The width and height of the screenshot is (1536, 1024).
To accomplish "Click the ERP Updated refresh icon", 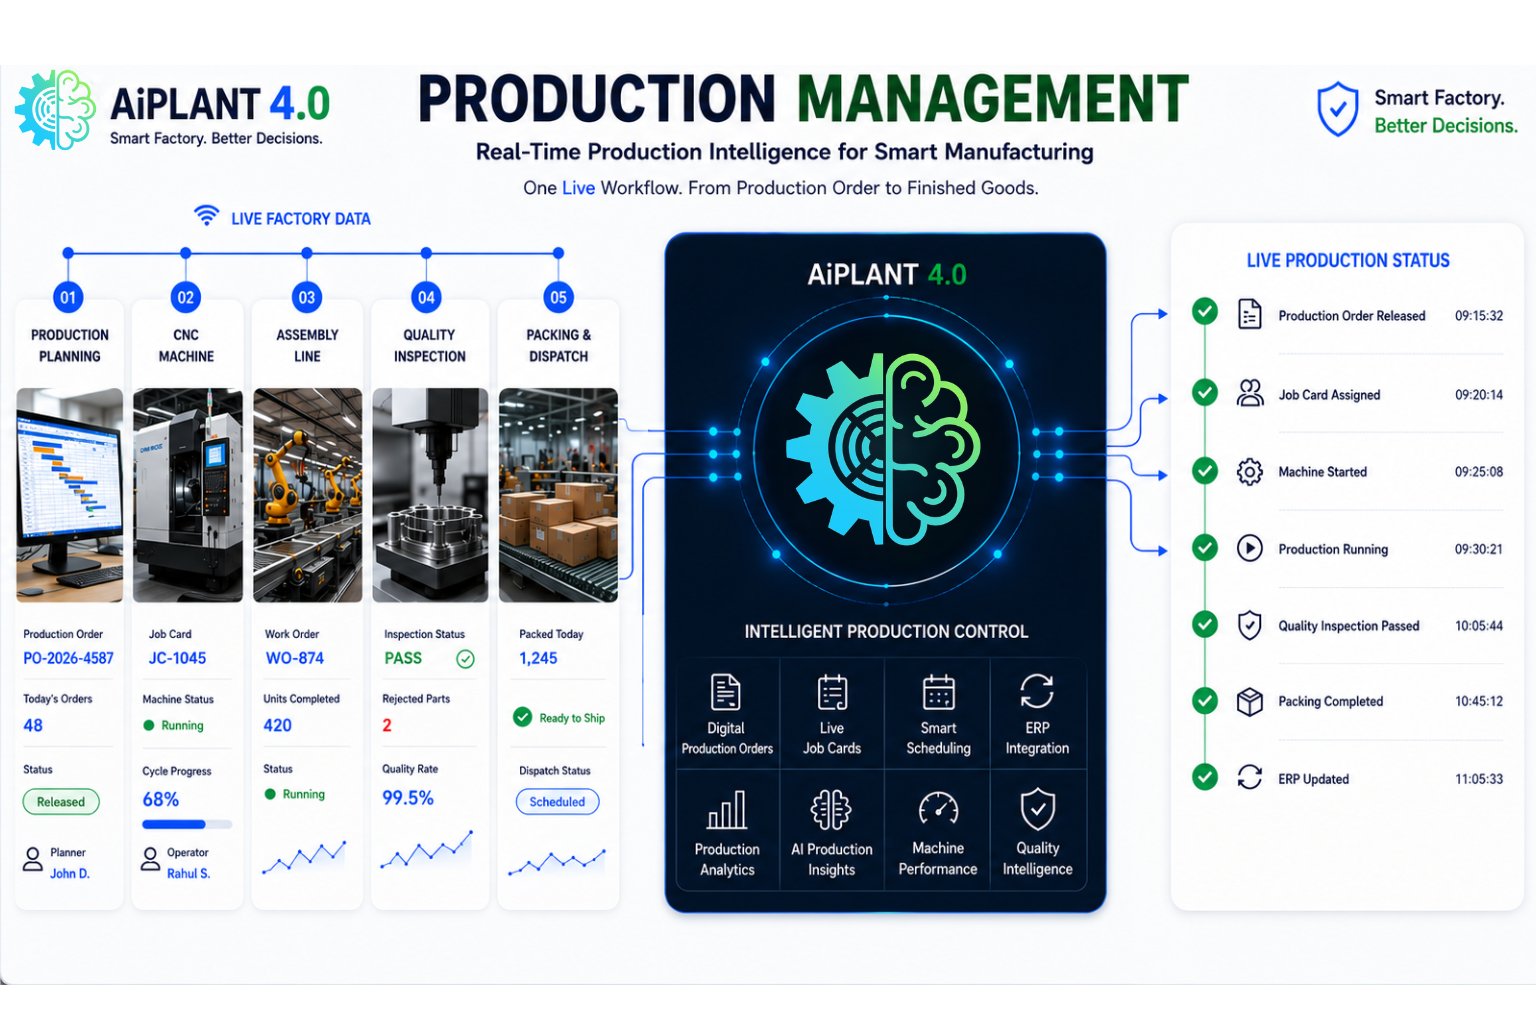I will [1250, 777].
